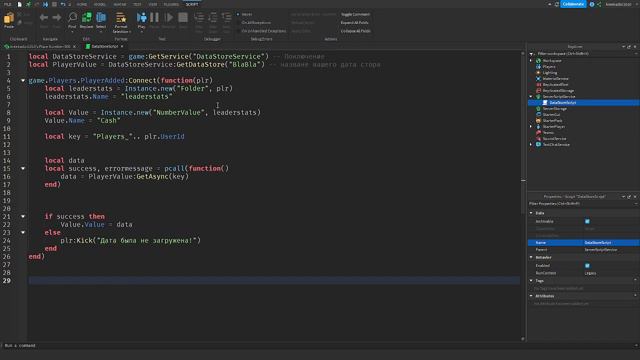Click the Select icon in Edit group
640x360 pixels.
pyautogui.click(x=101, y=17)
